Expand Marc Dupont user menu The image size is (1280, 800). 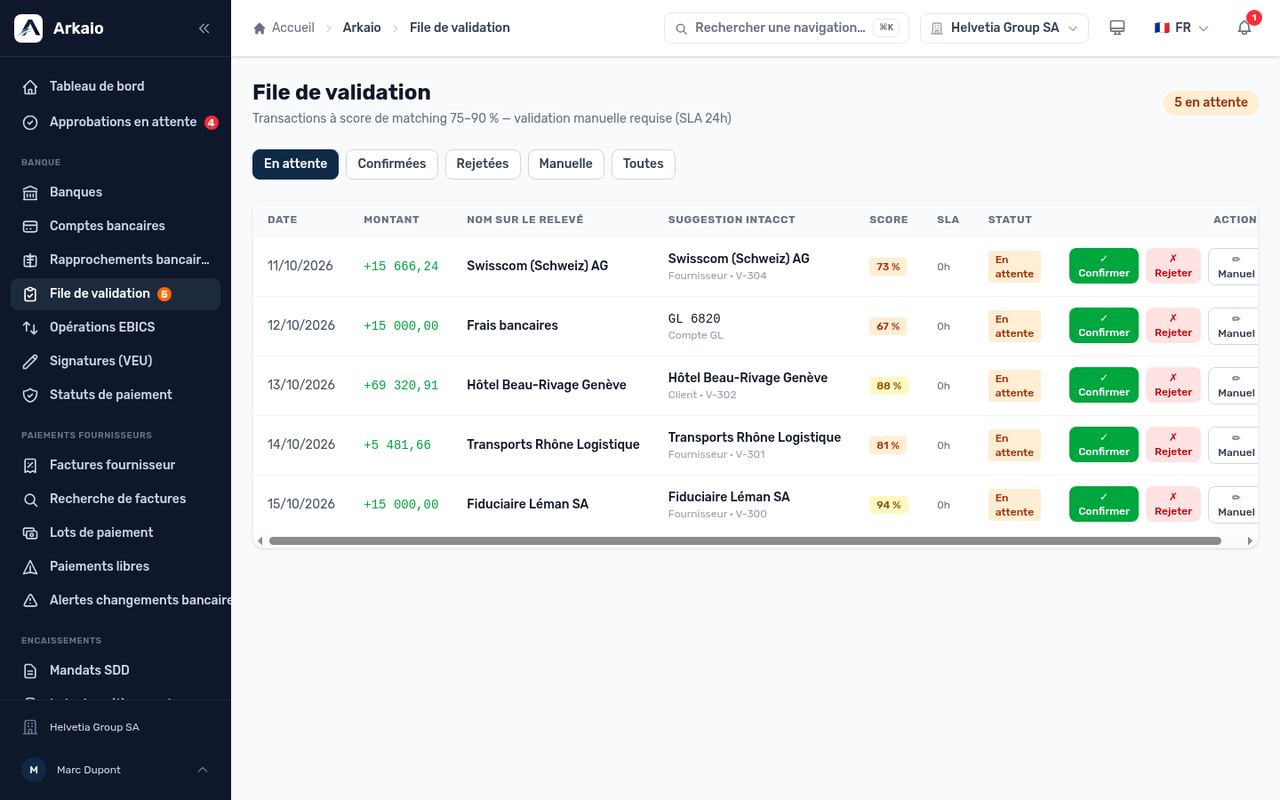point(116,770)
